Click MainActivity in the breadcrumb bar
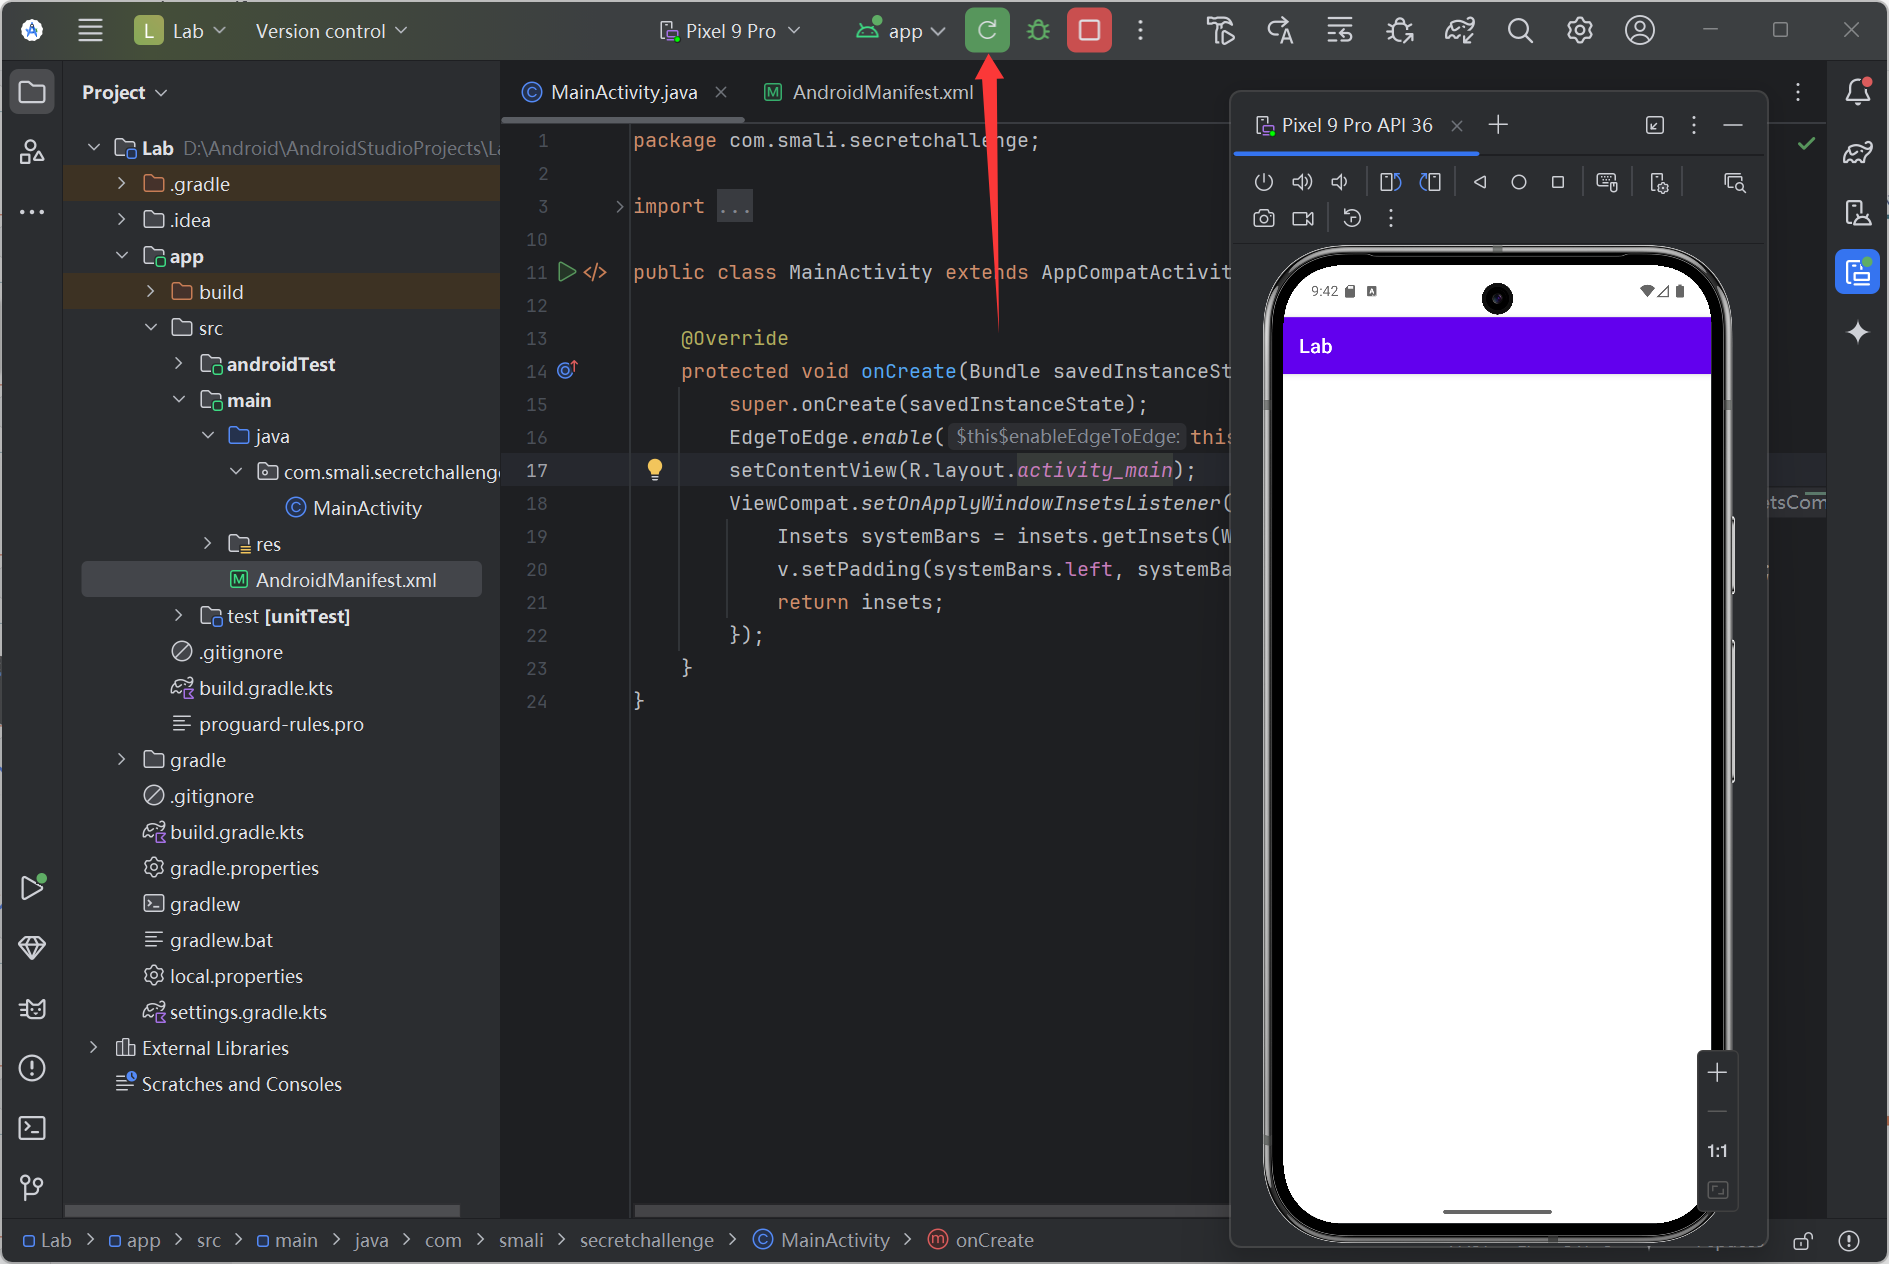 tap(834, 1240)
